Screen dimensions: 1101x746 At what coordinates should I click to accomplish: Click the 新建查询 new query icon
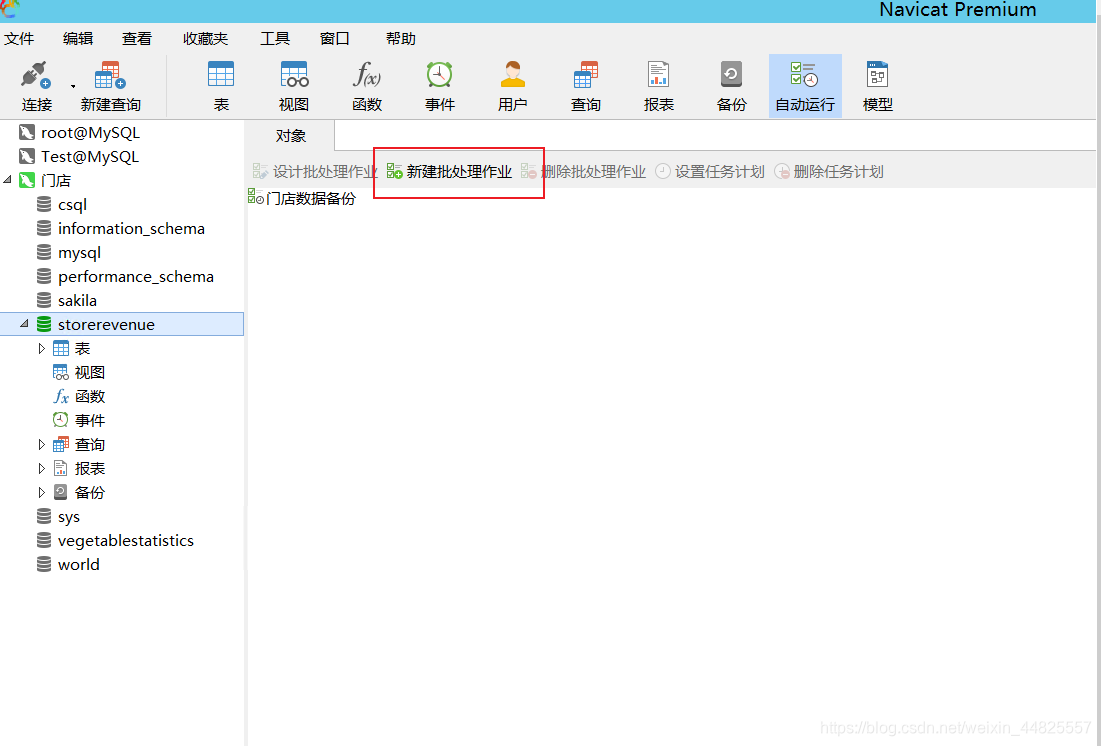click(x=110, y=76)
